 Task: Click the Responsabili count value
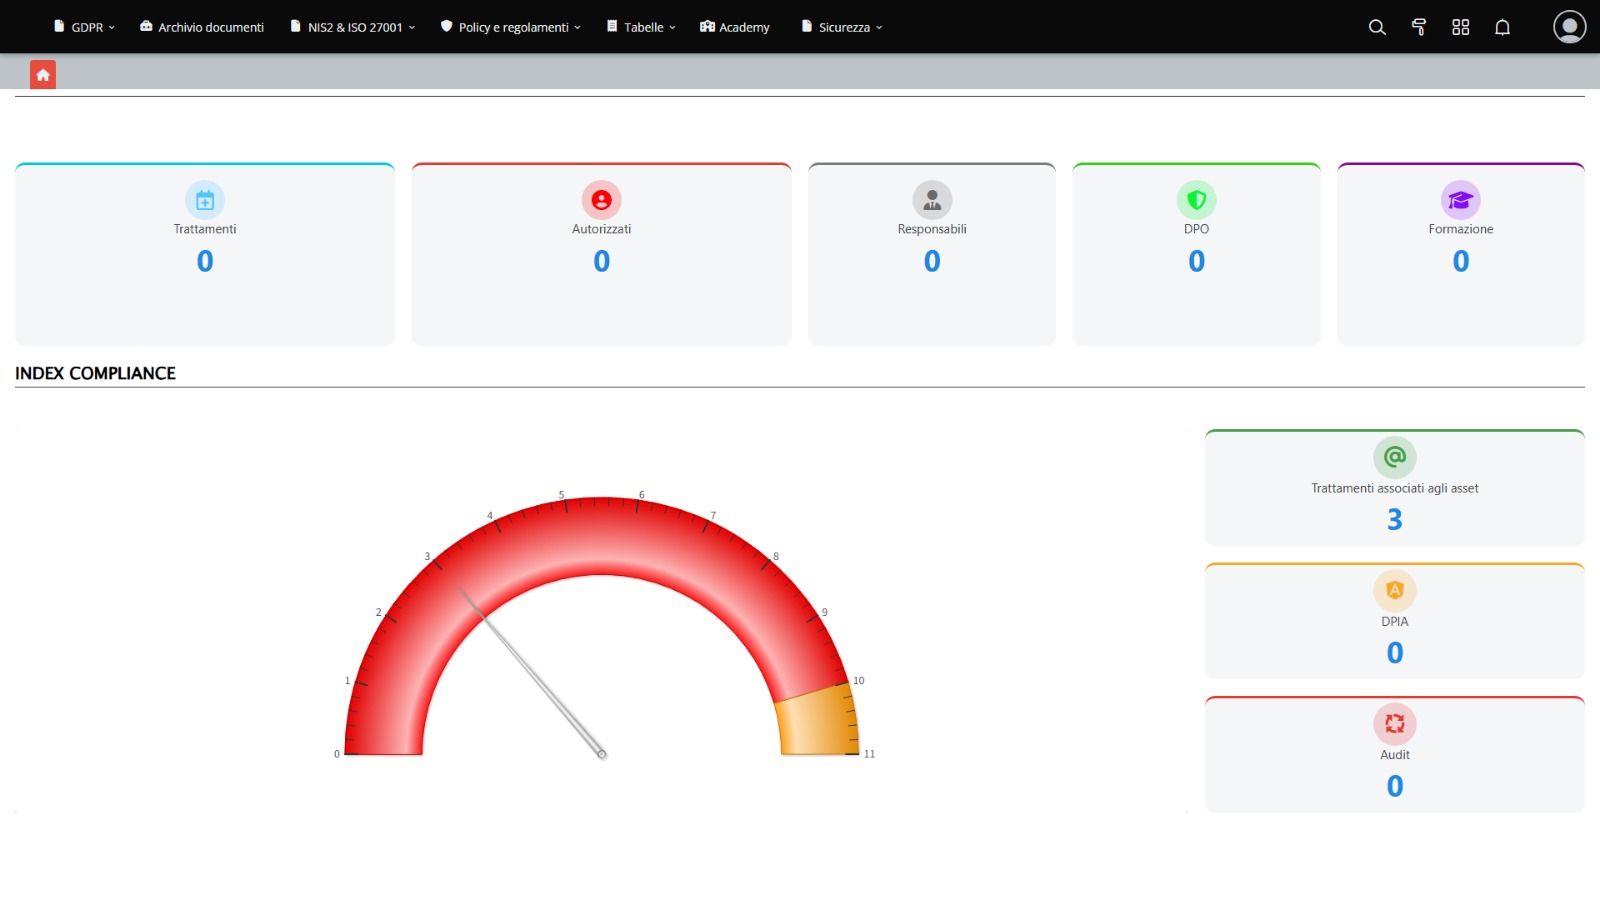click(x=932, y=261)
